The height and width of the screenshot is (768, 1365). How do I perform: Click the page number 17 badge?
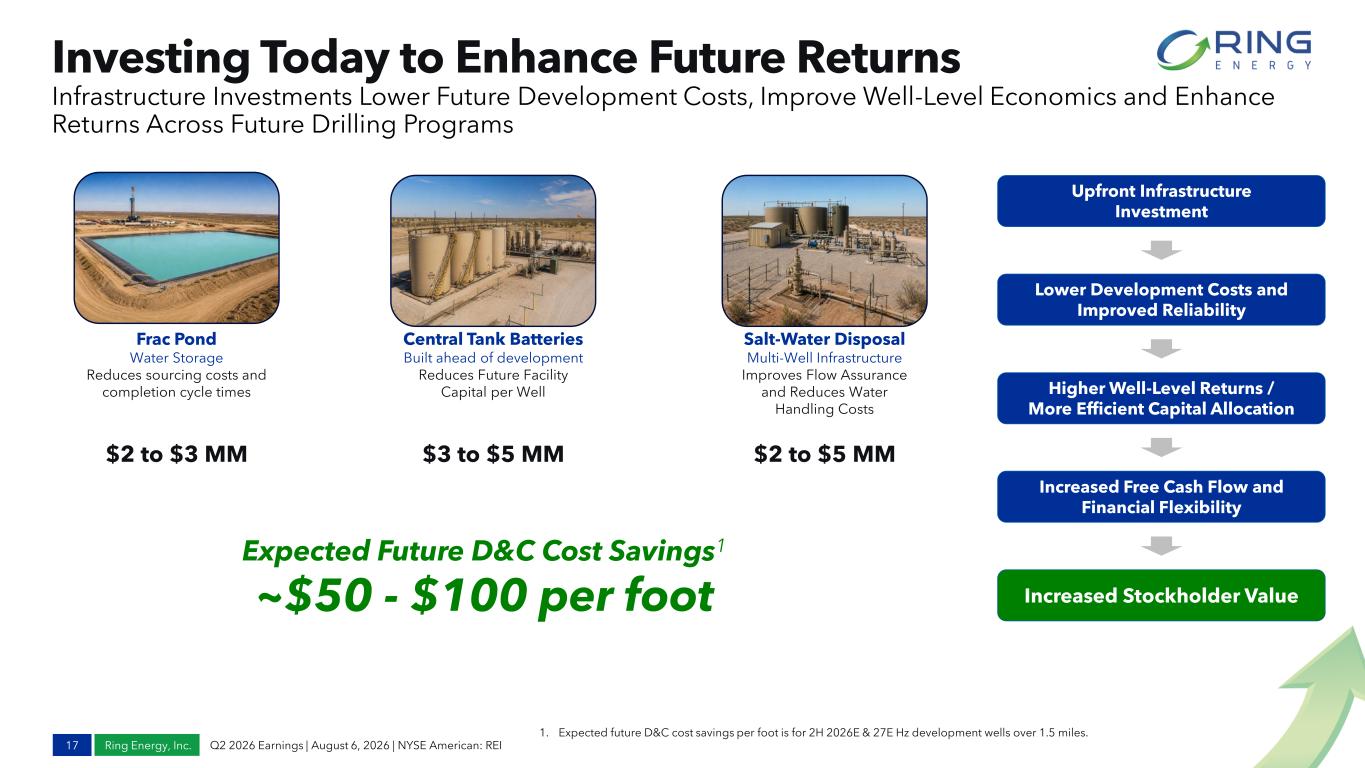pos(74,744)
